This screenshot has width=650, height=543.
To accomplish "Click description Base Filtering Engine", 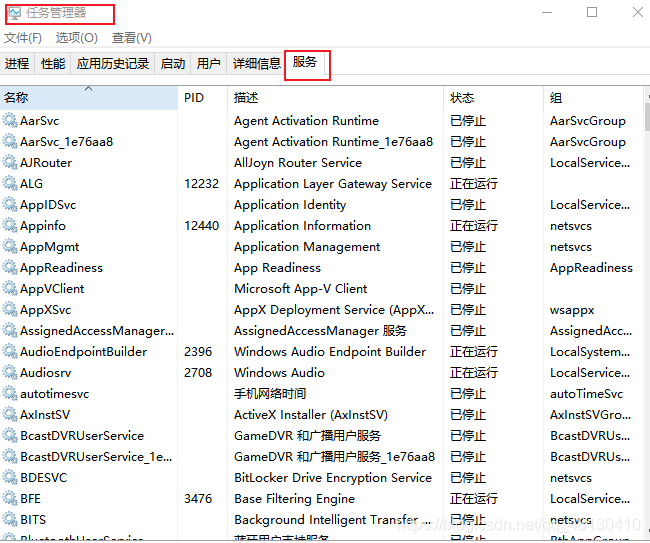I will (294, 499).
